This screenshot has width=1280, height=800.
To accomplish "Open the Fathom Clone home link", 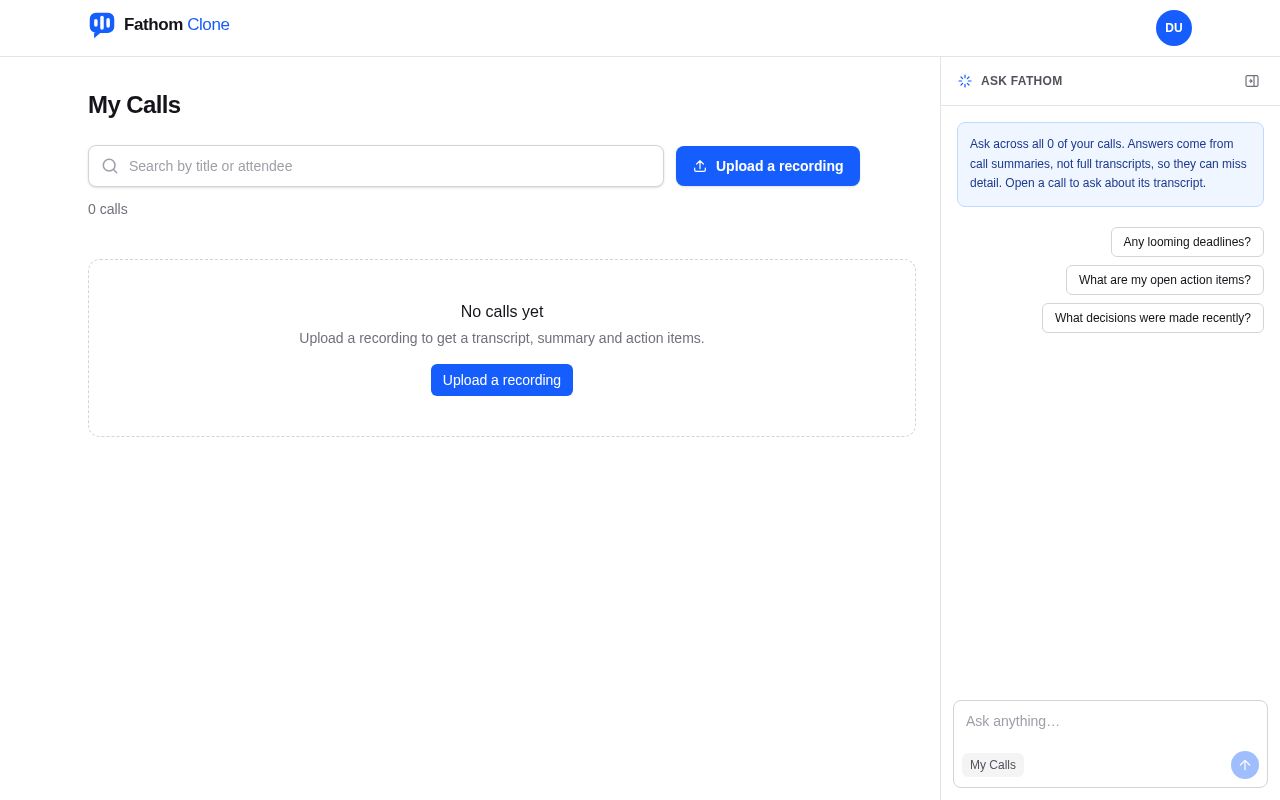I will click(159, 25).
